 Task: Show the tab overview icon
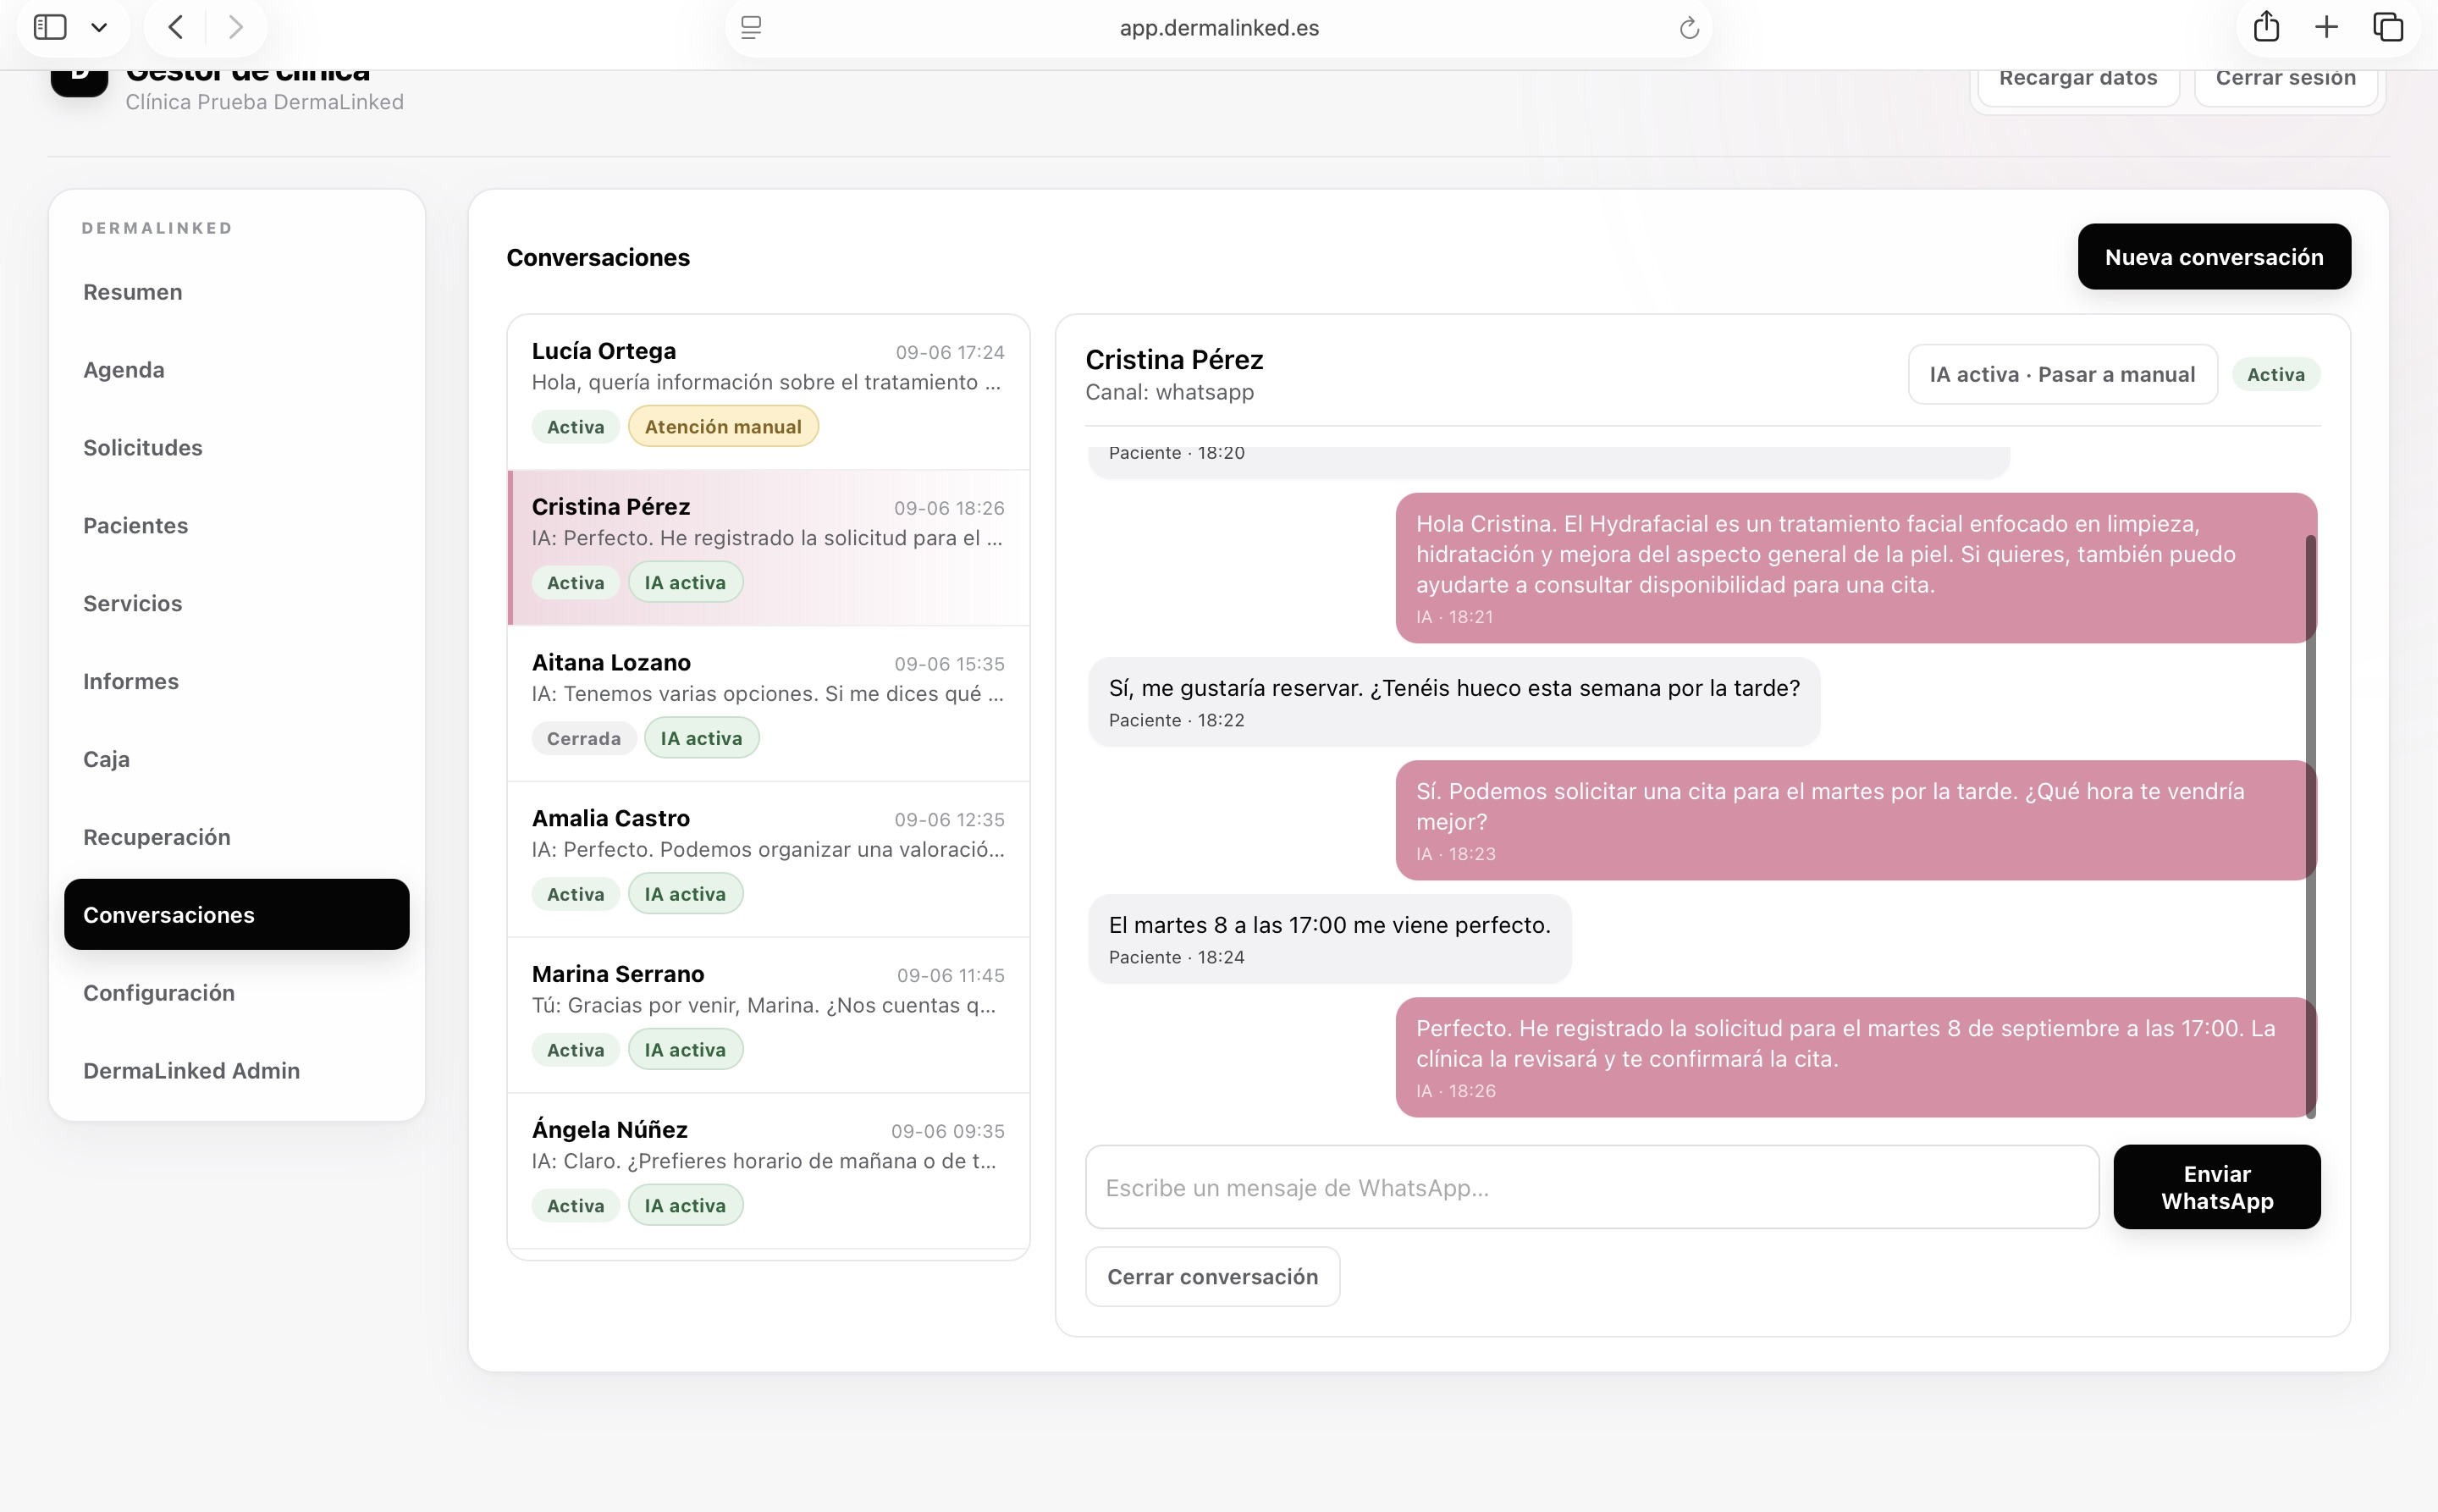tap(2388, 27)
